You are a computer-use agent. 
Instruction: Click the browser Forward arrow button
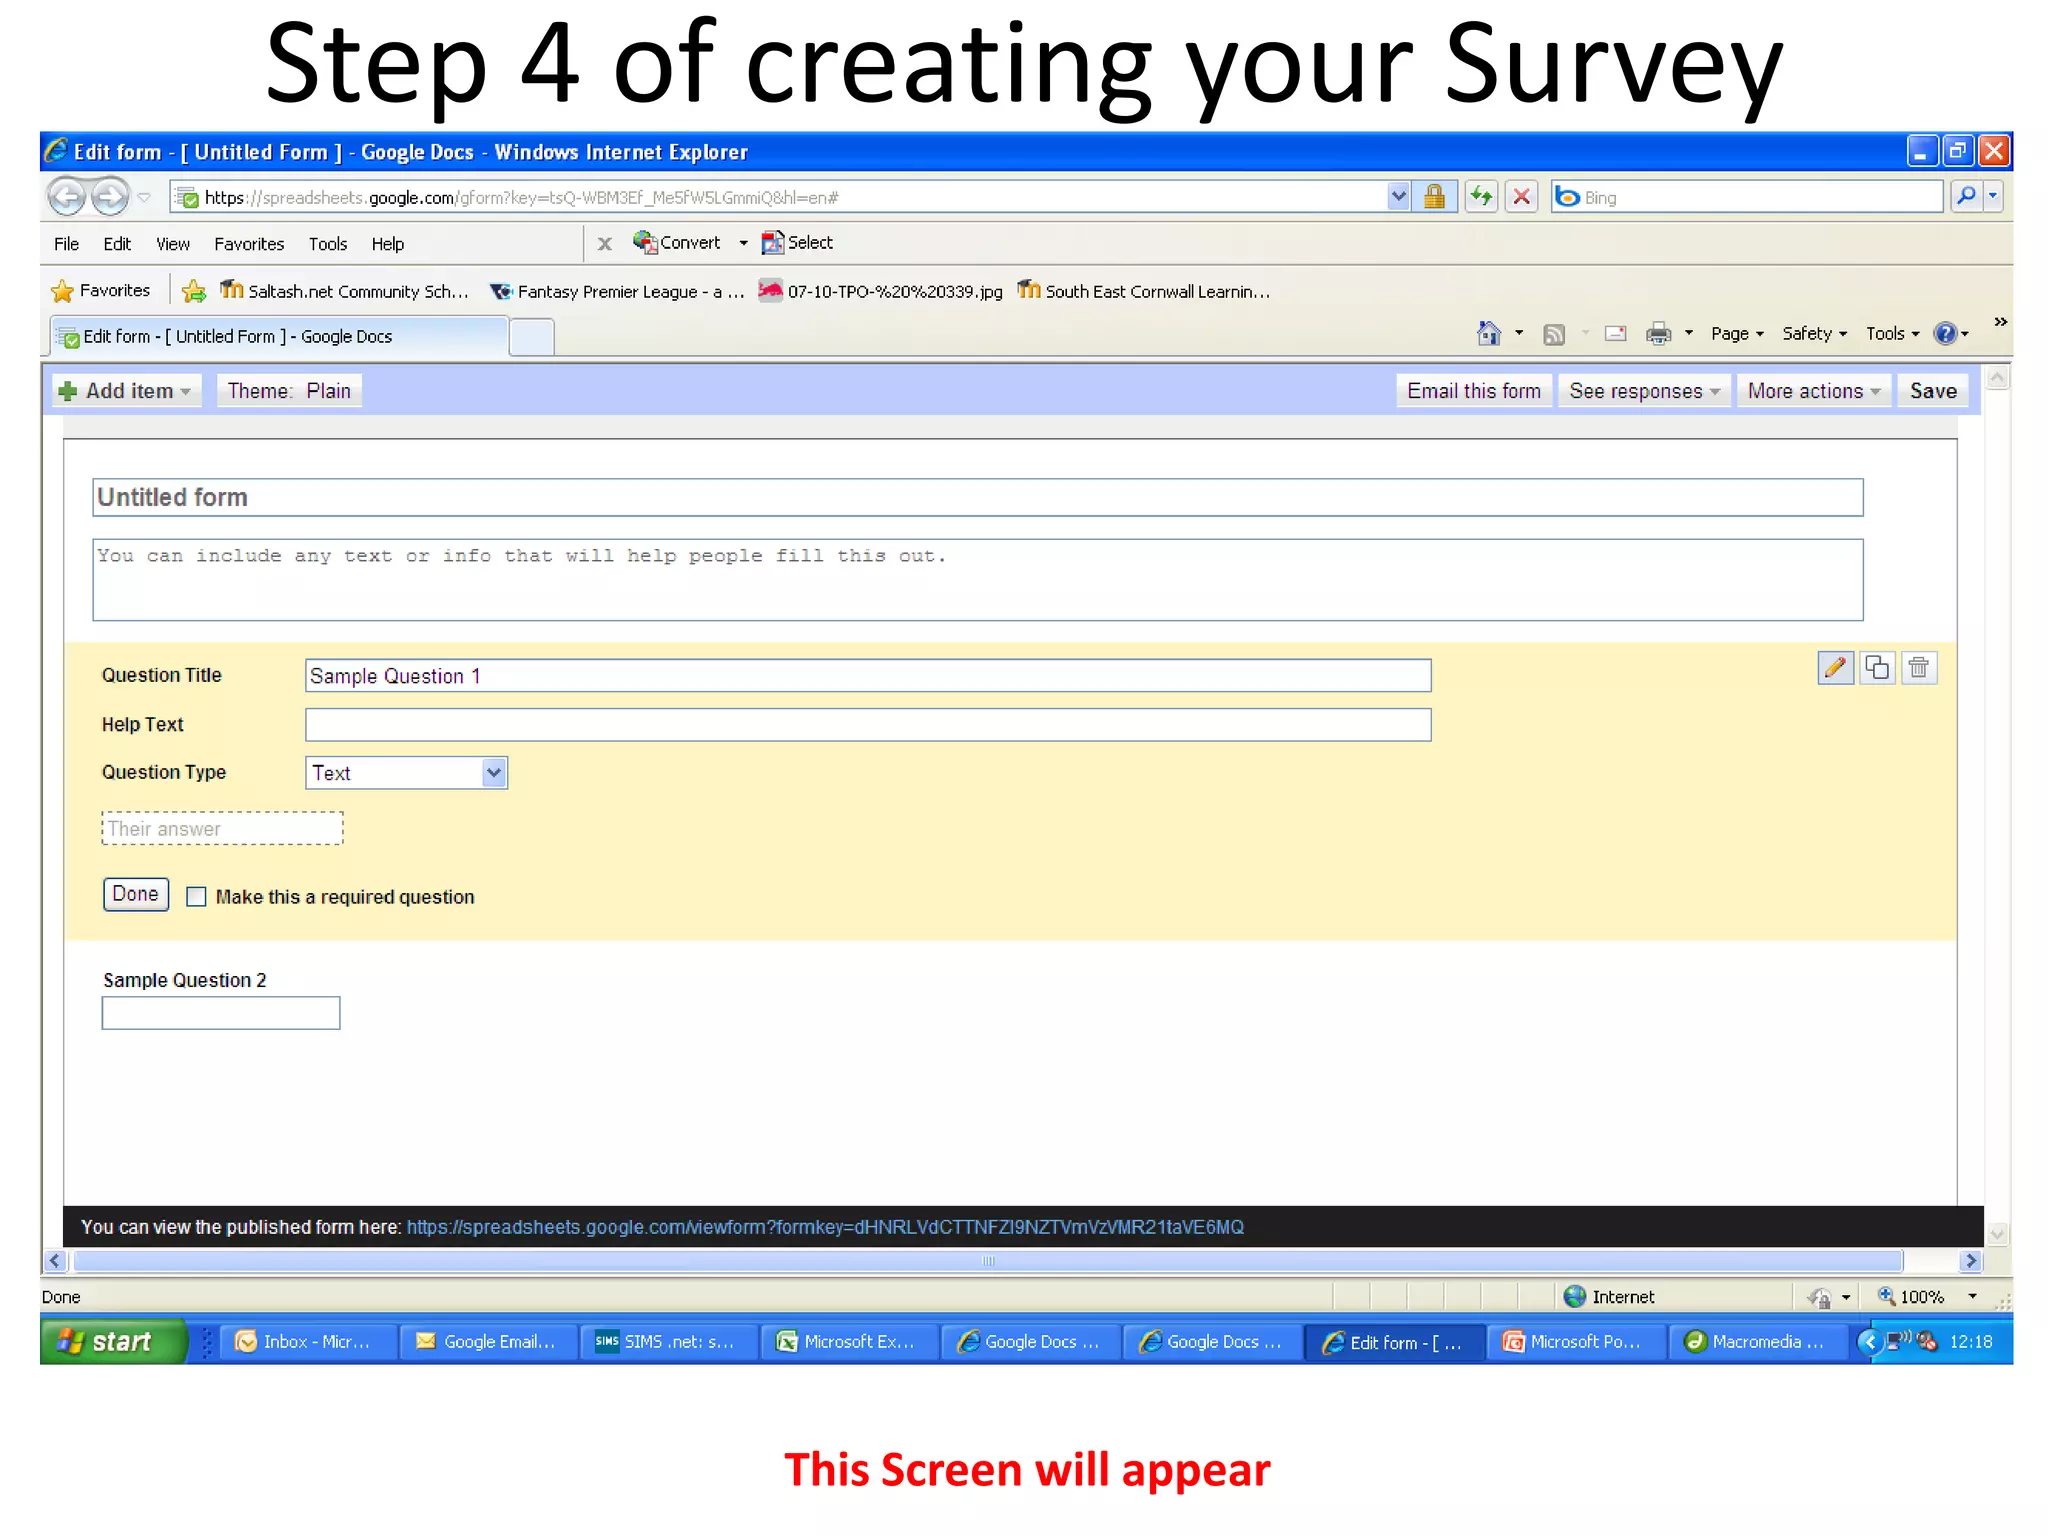[110, 196]
